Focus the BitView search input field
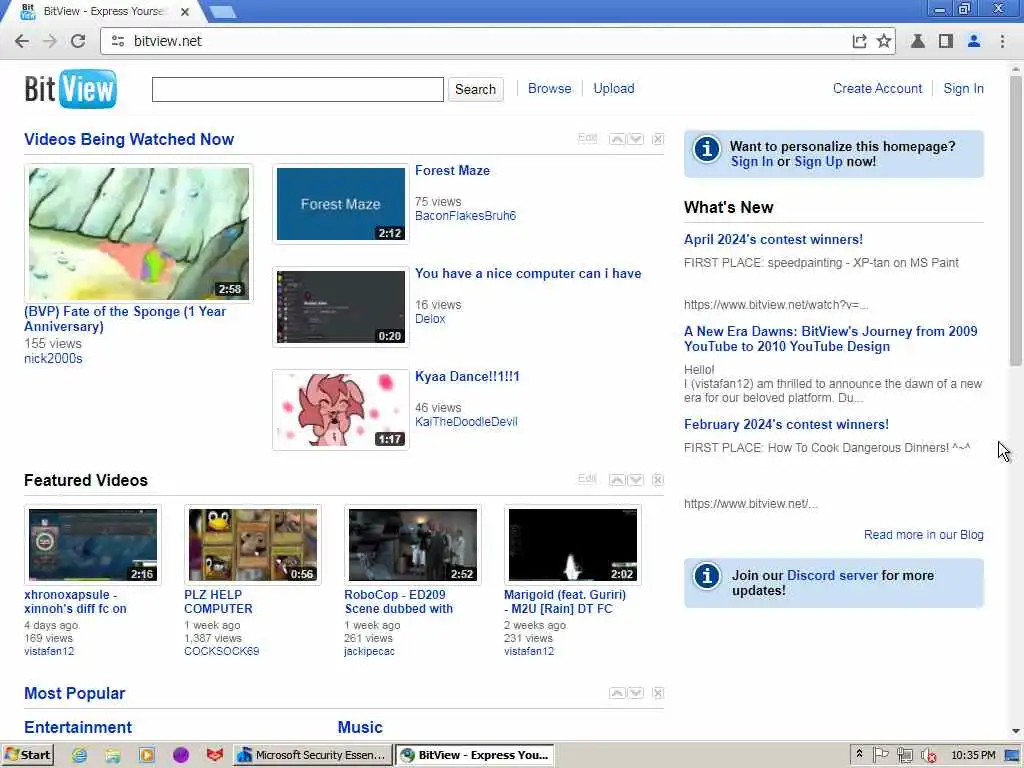 (298, 89)
